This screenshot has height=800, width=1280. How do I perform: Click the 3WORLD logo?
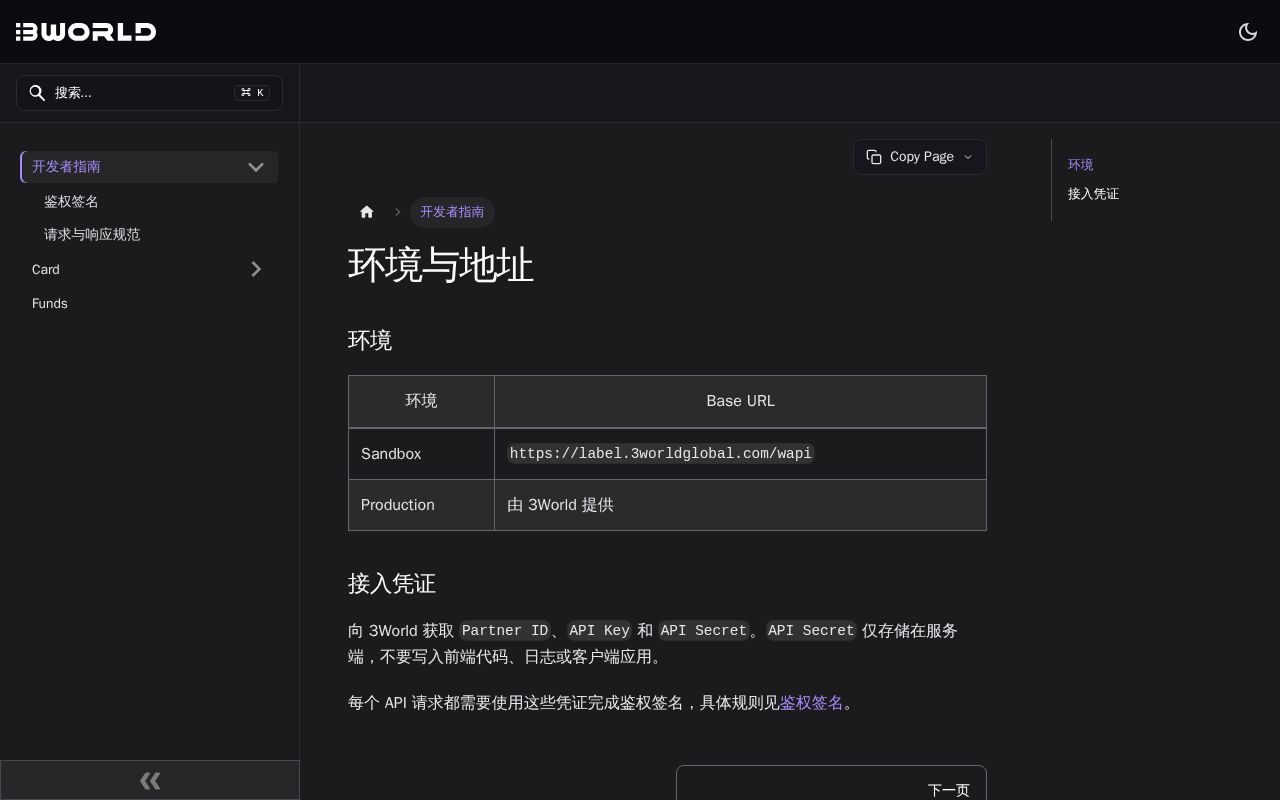pos(86,32)
